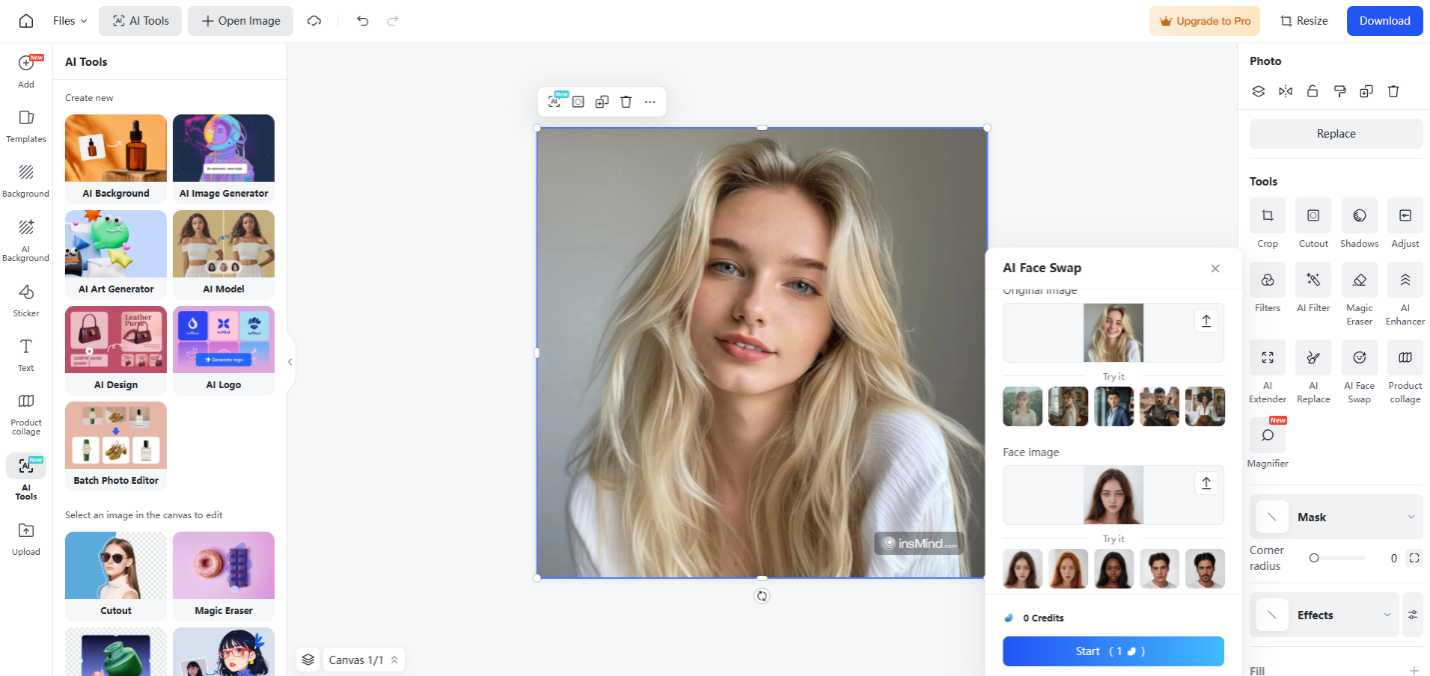1430x676 pixels.
Task: Click the copy style icon in Photo panel
Action: [1340, 91]
